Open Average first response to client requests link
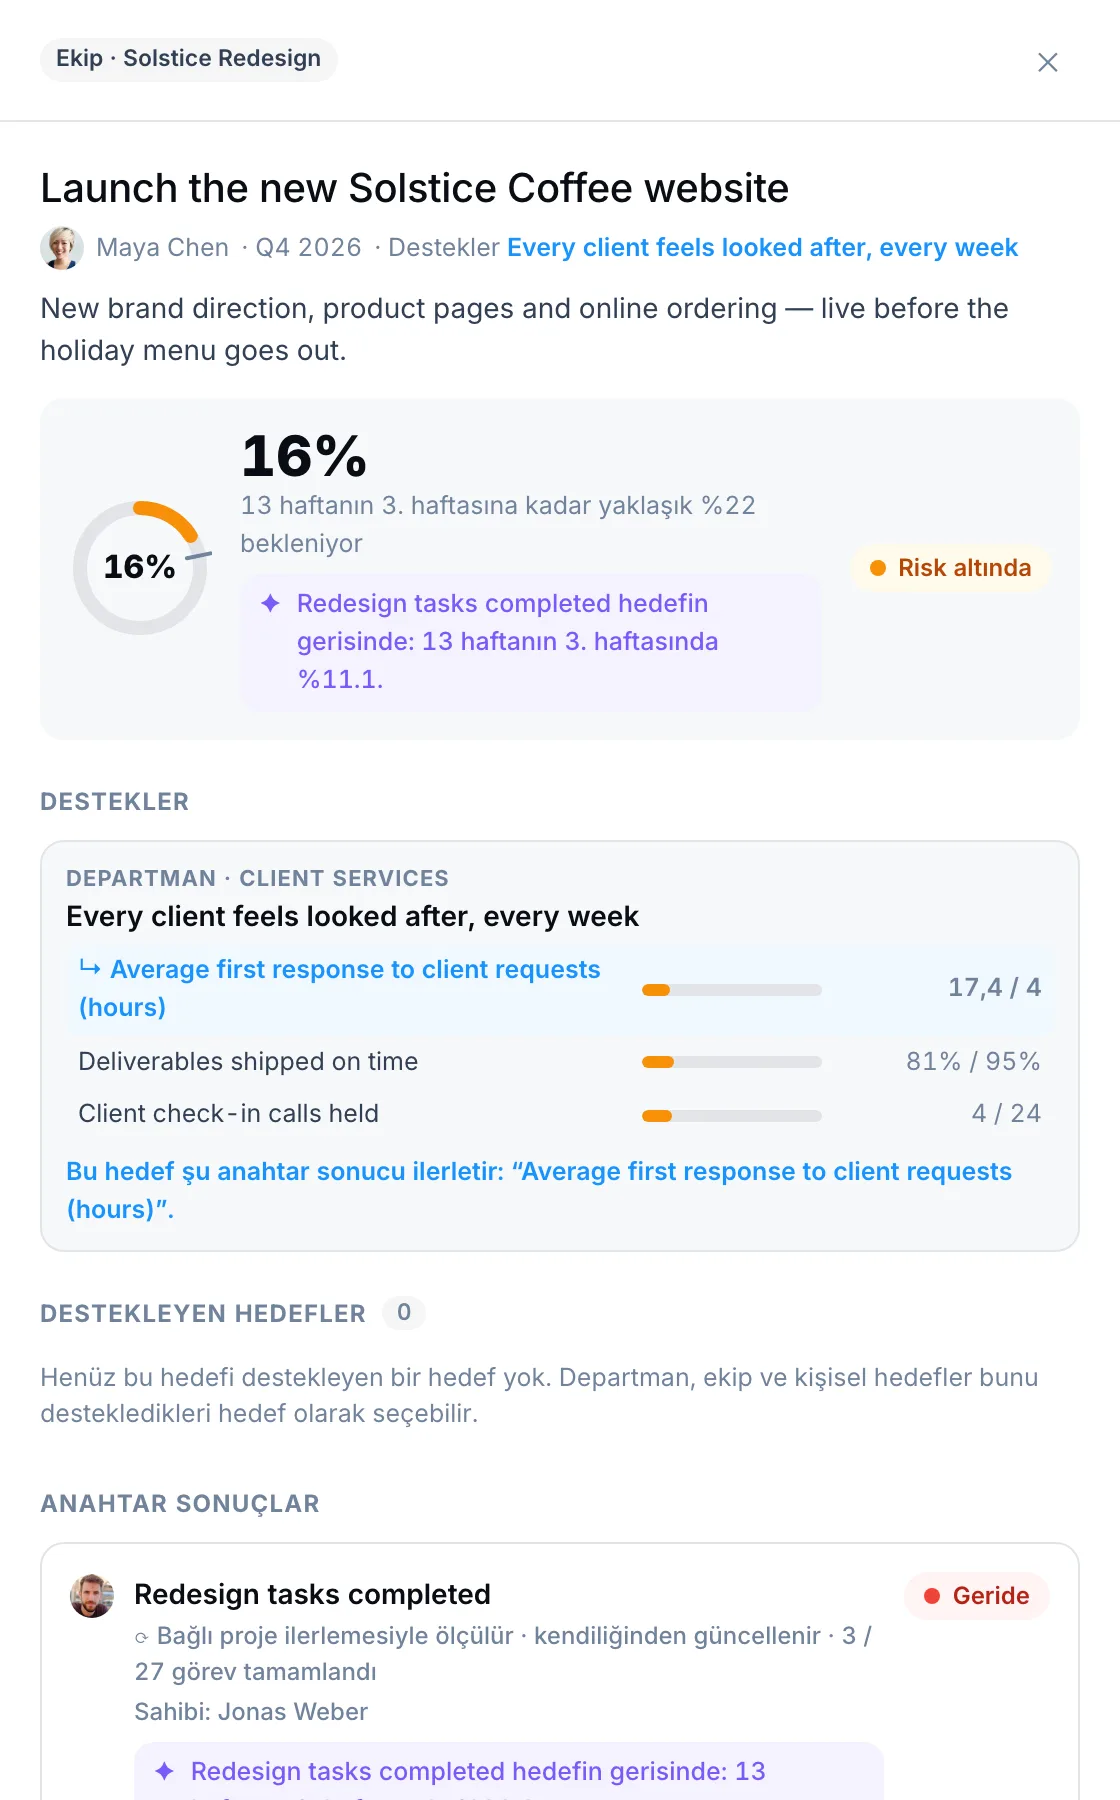The width and height of the screenshot is (1120, 1800). click(x=339, y=988)
